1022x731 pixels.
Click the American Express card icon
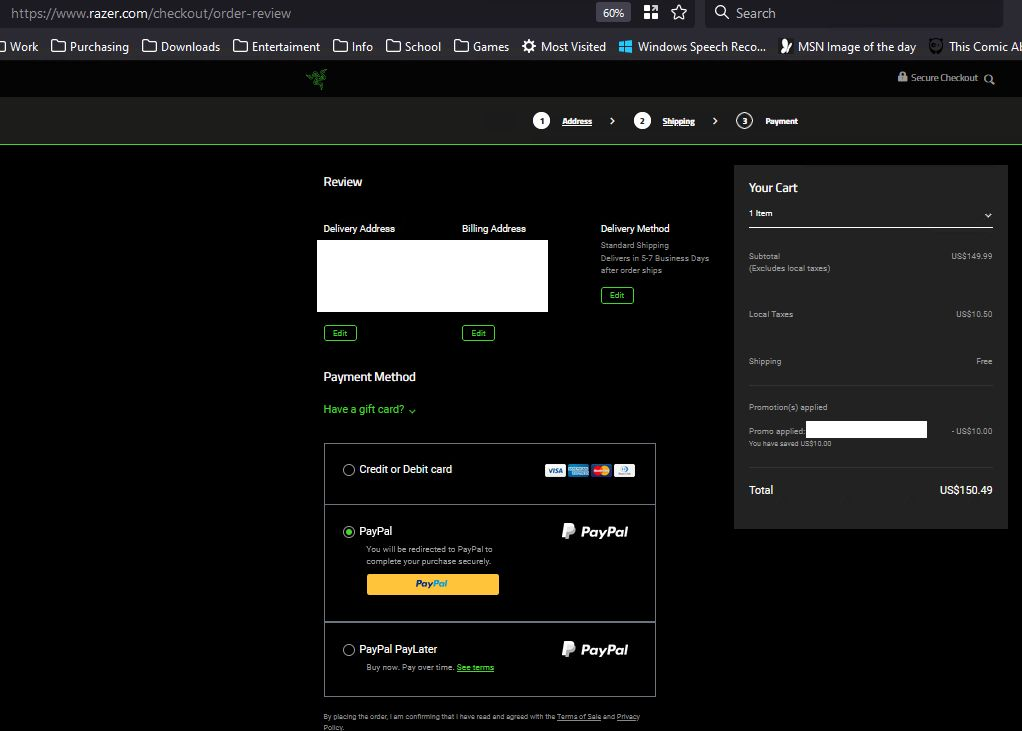[578, 470]
